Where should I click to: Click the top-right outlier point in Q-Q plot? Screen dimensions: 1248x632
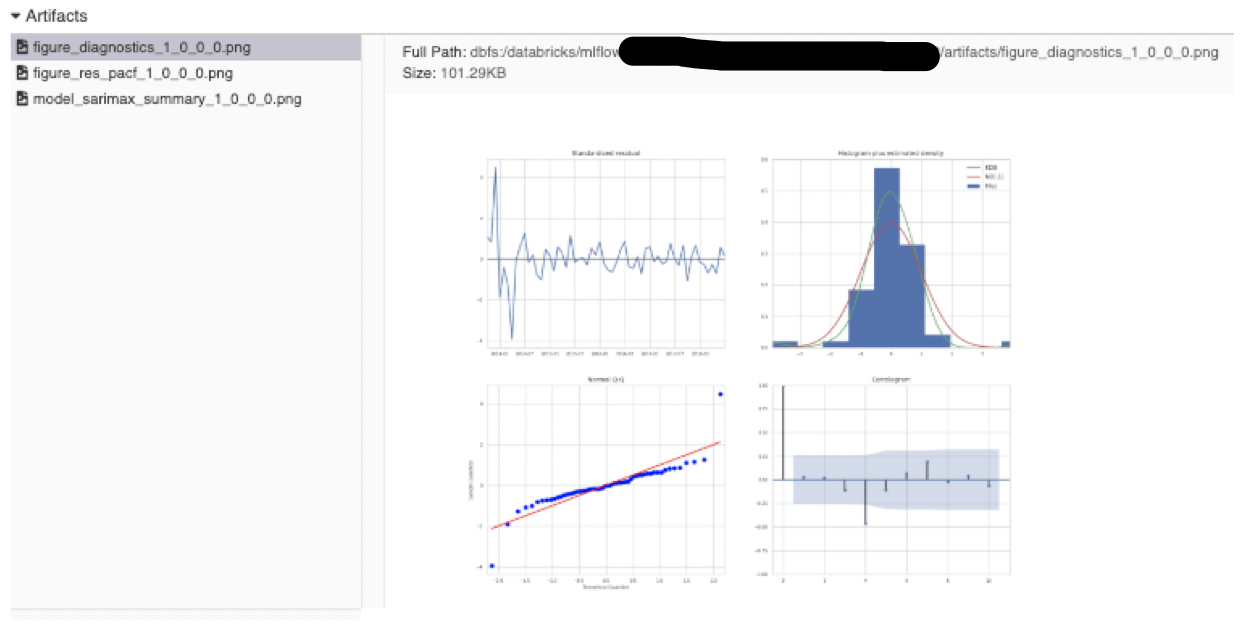pos(720,394)
